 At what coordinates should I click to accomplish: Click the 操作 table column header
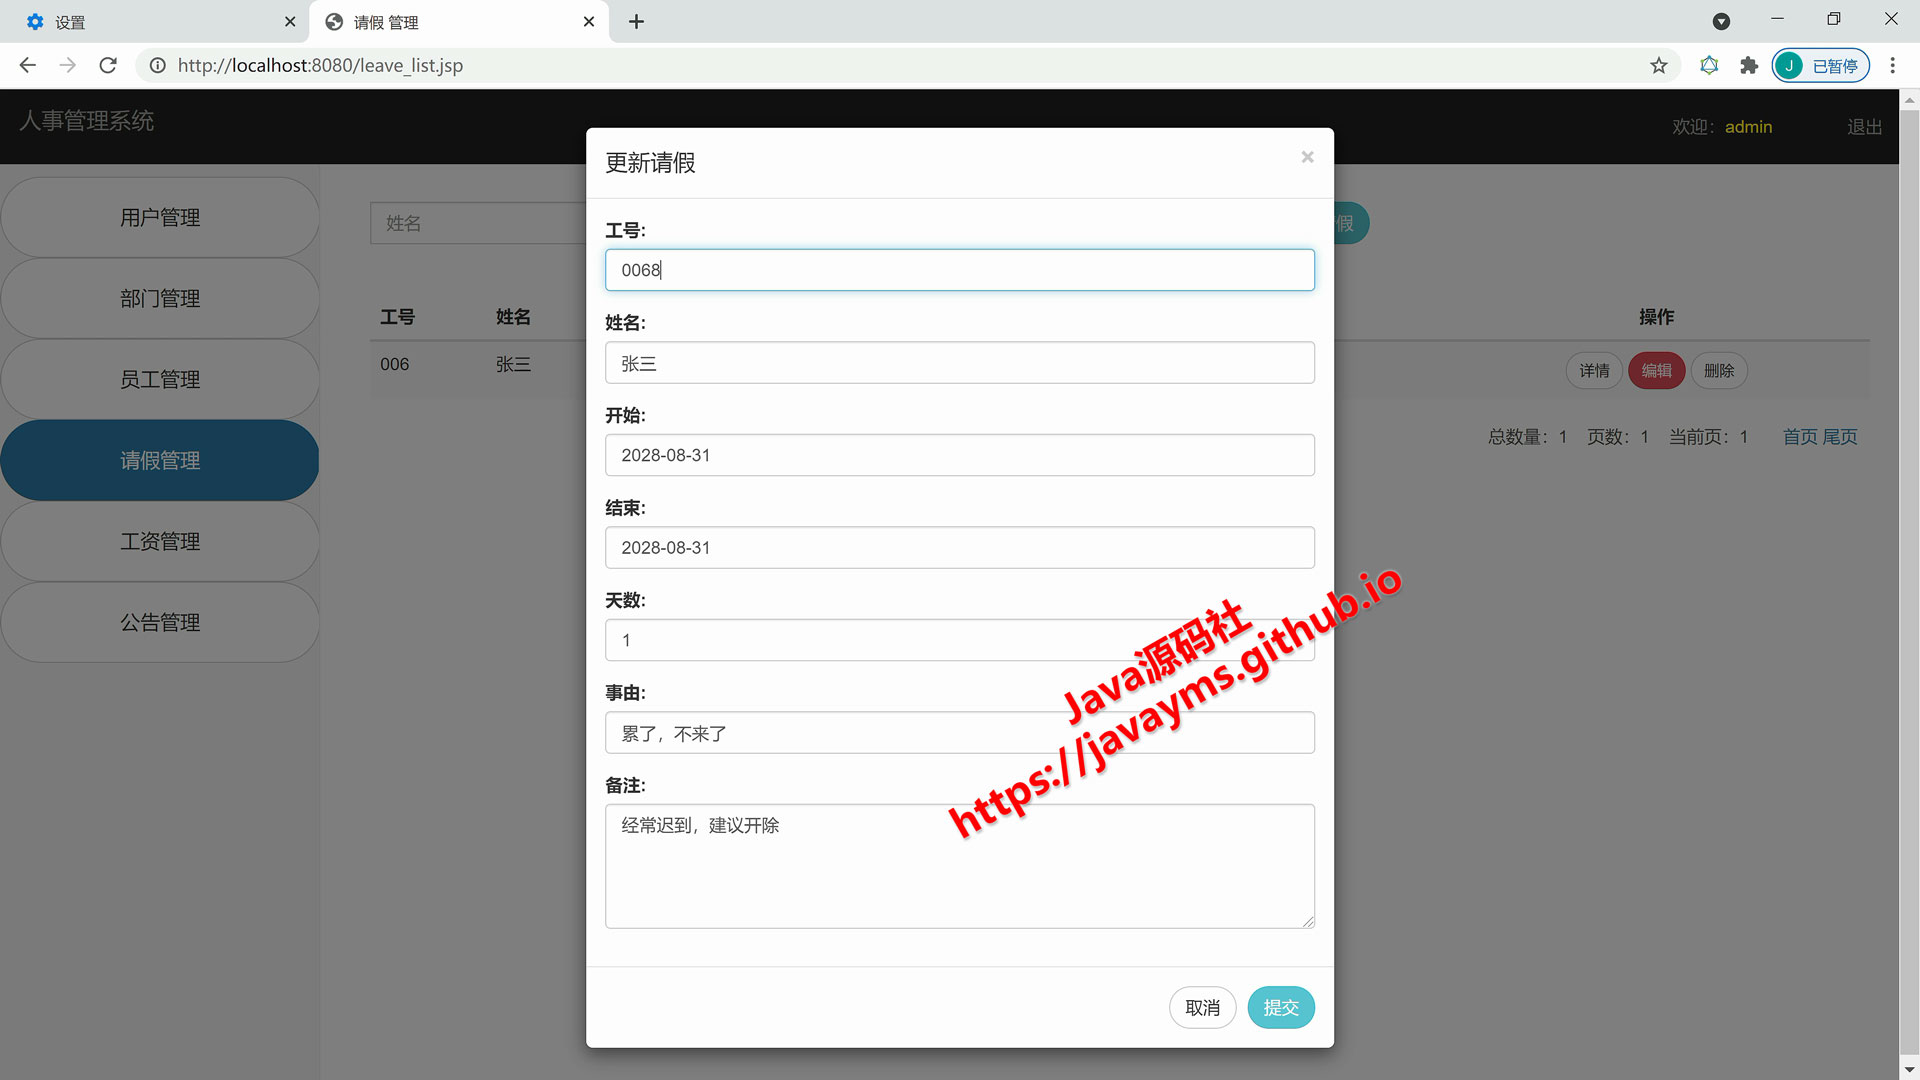pyautogui.click(x=1656, y=317)
